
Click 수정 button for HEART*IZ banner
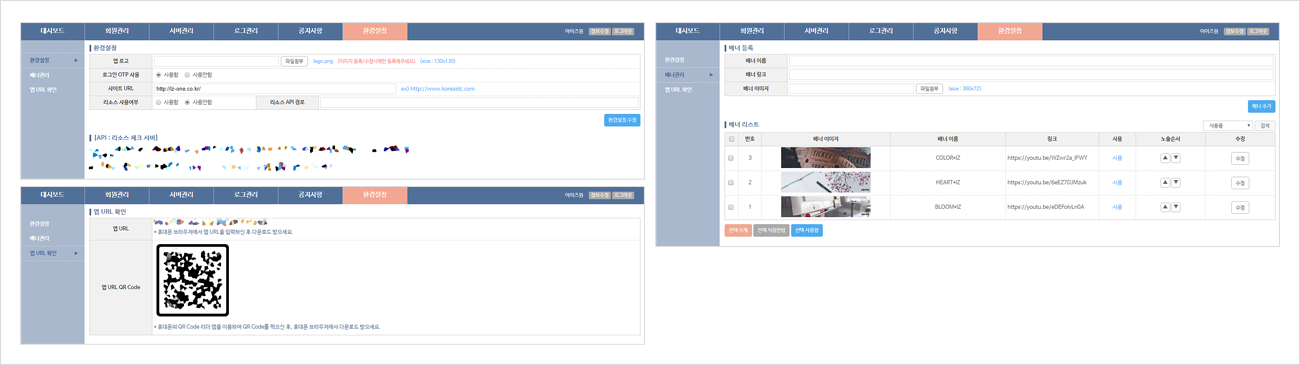[1240, 183]
